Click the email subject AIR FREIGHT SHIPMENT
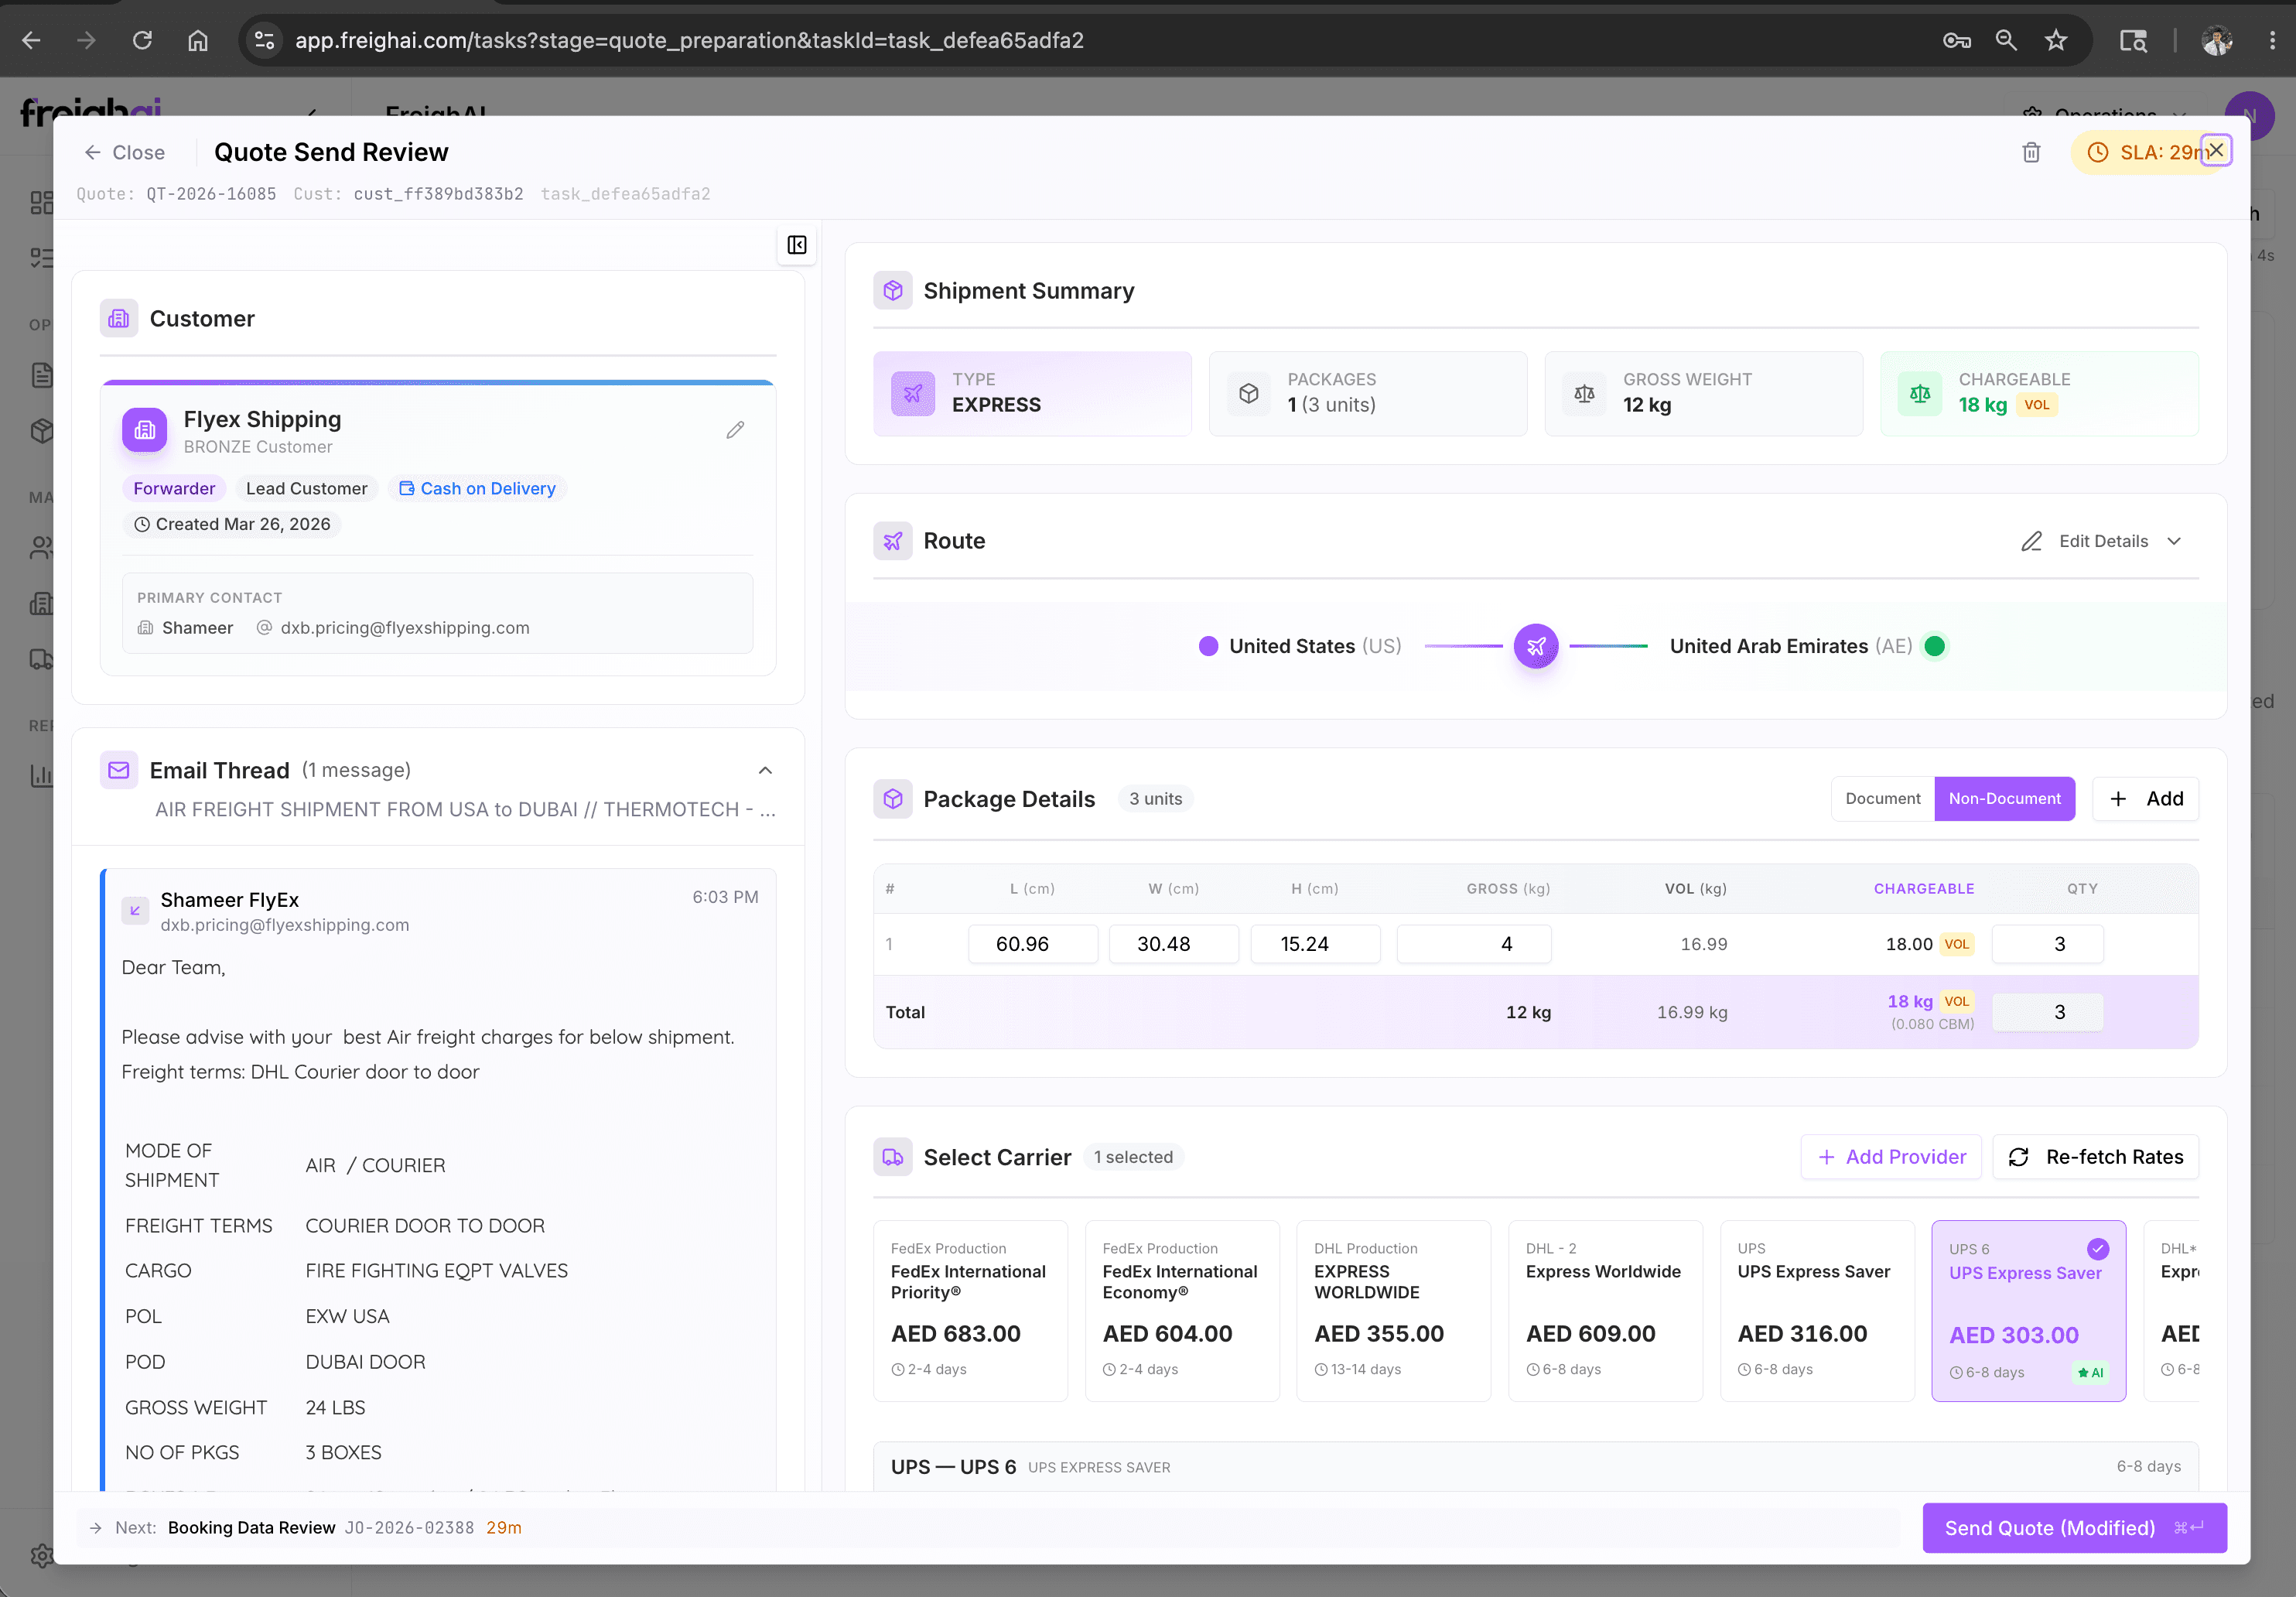Image resolution: width=2296 pixels, height=1597 pixels. click(x=465, y=809)
